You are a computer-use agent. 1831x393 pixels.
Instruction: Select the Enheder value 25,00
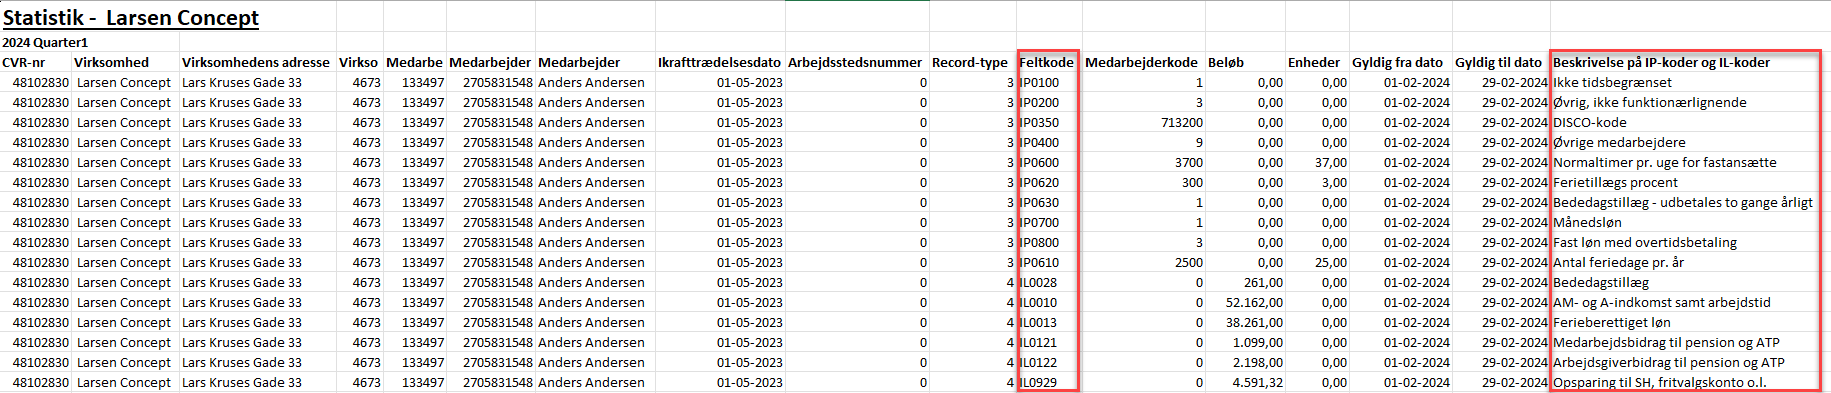click(x=1331, y=262)
